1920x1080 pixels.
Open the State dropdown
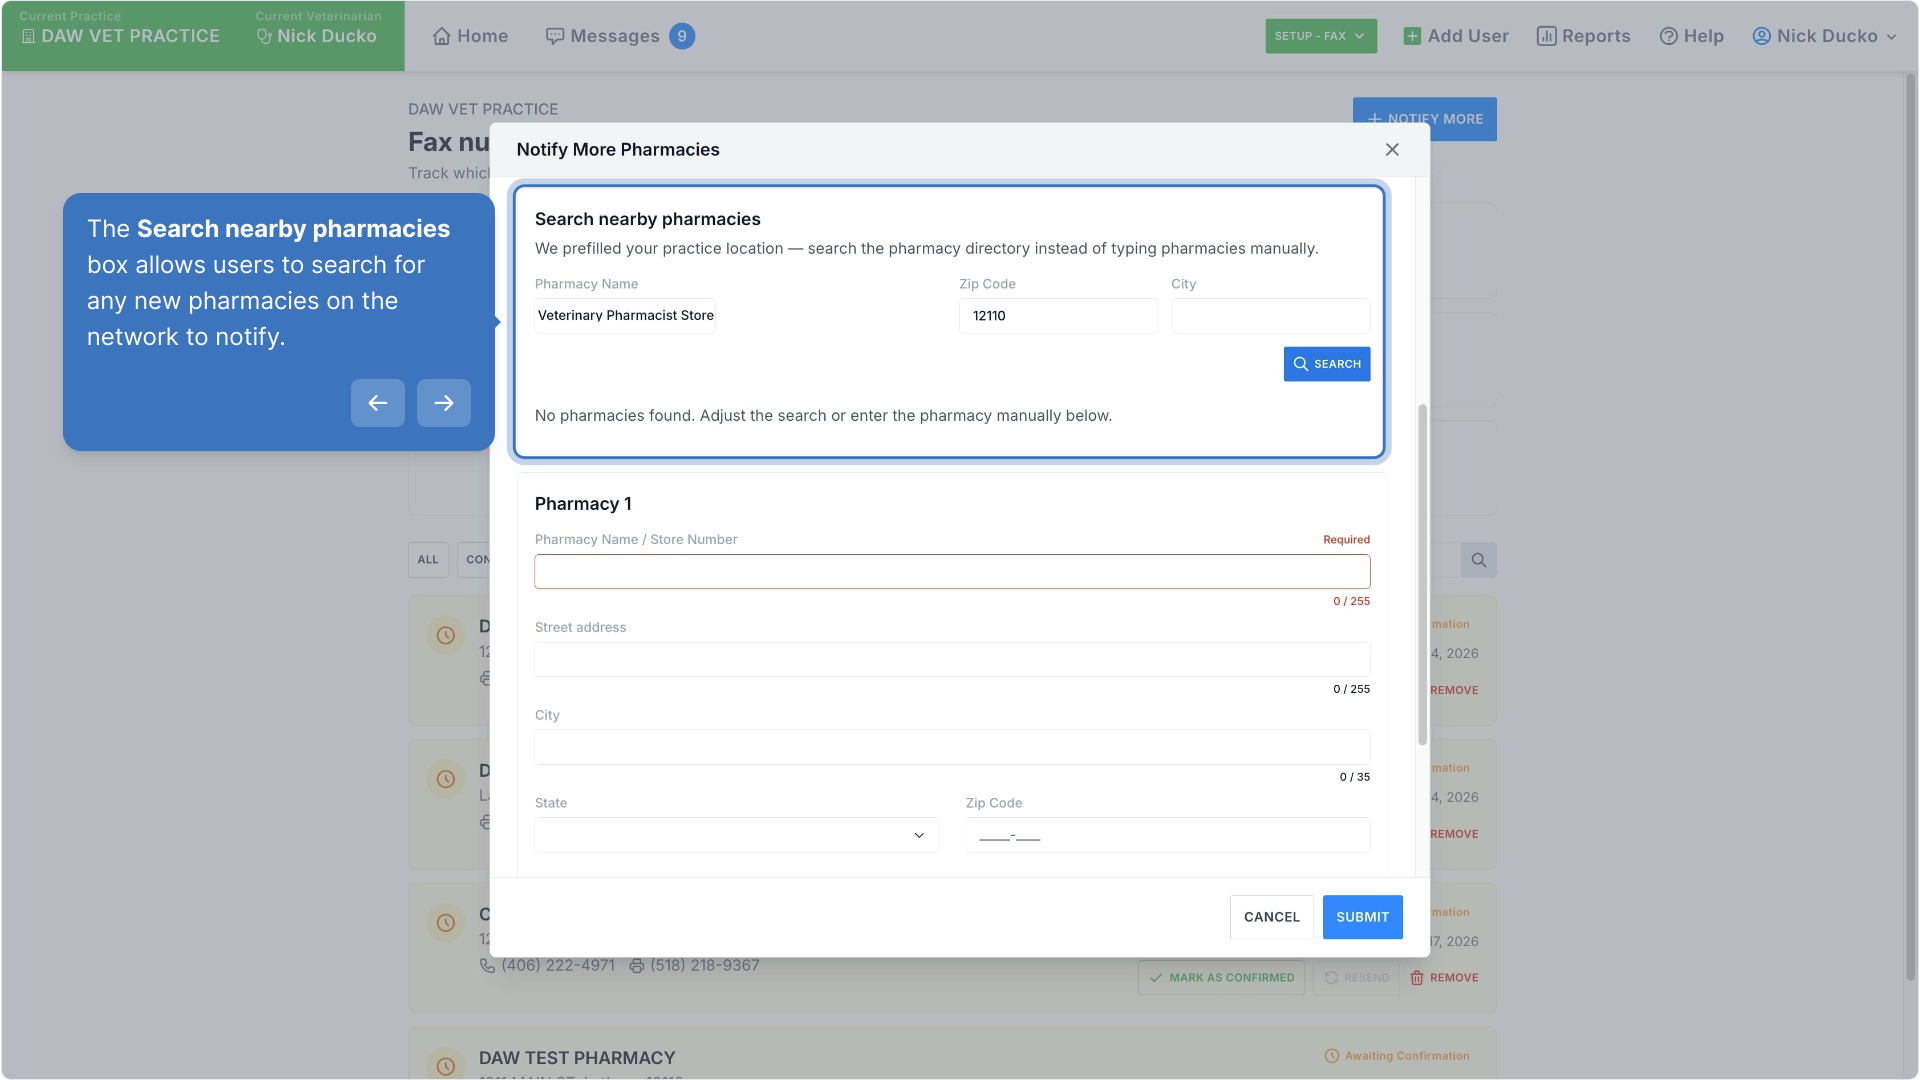[x=737, y=836]
